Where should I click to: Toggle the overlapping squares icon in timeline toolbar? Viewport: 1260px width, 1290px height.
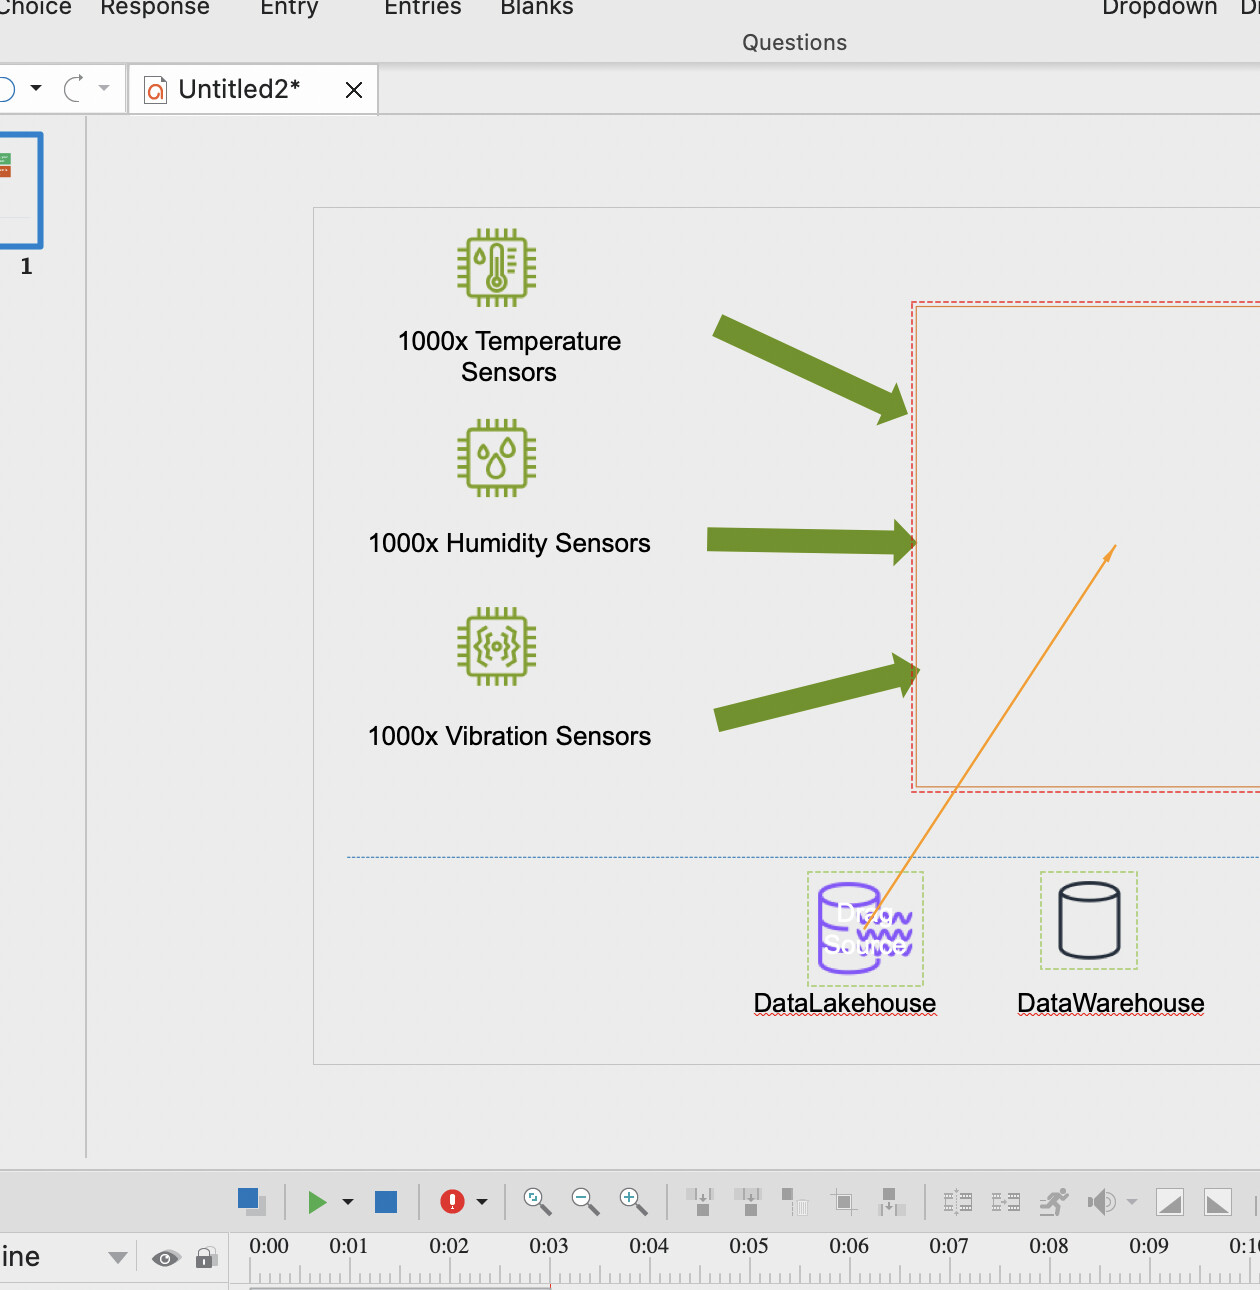[x=252, y=1201]
